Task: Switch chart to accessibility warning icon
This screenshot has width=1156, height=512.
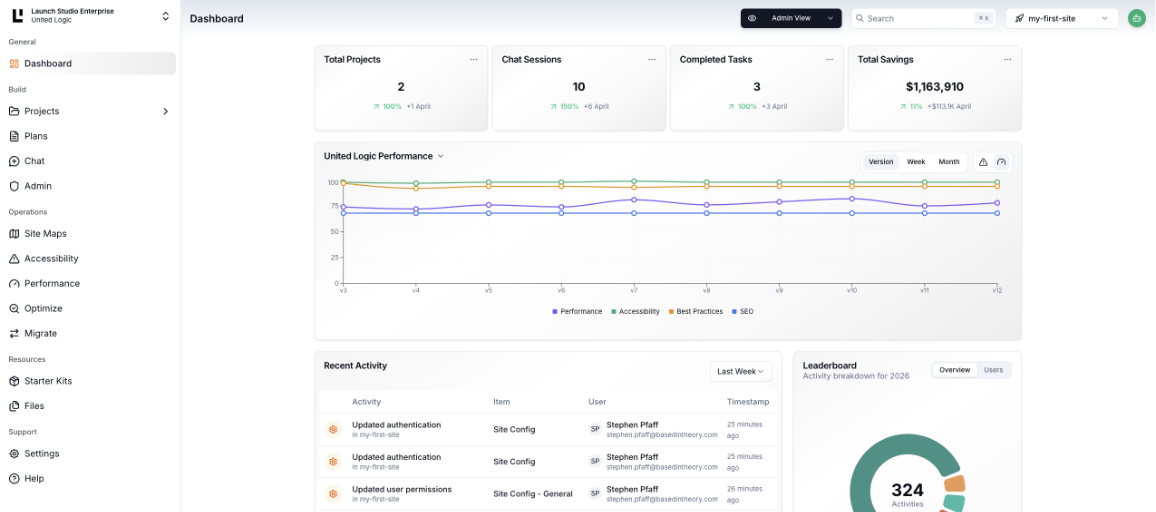Action: click(983, 162)
